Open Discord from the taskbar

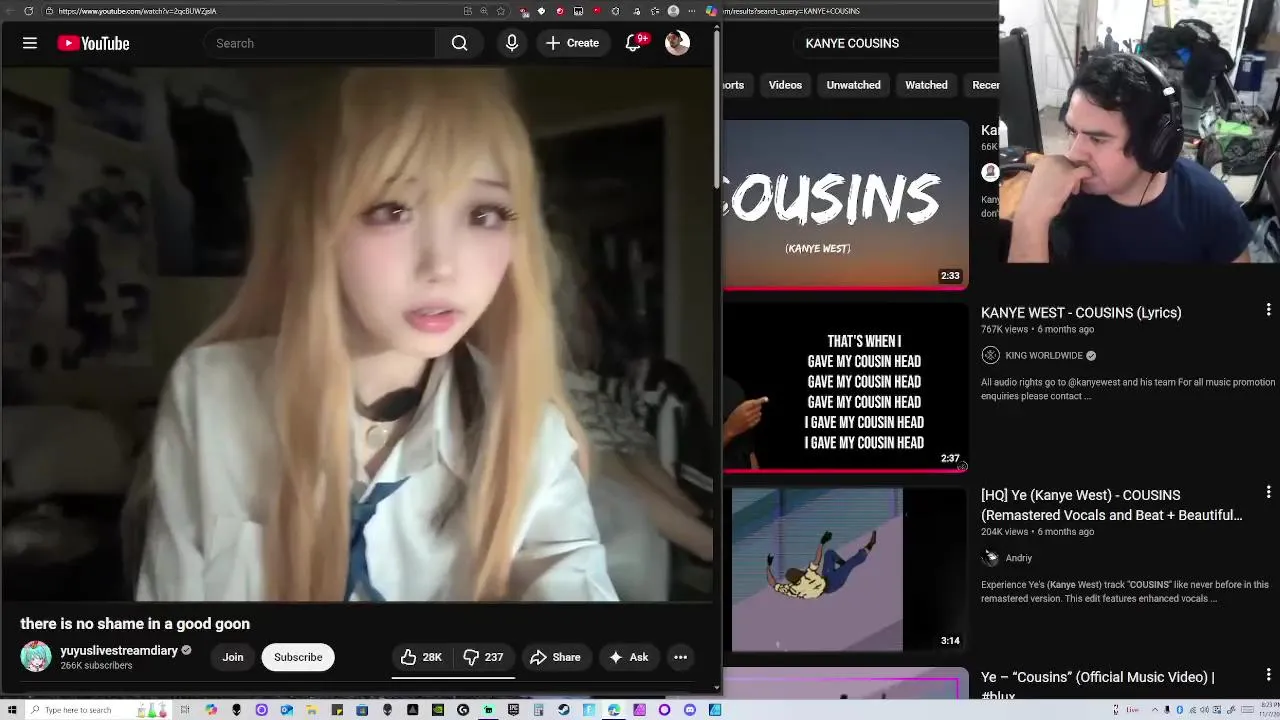[x=690, y=710]
